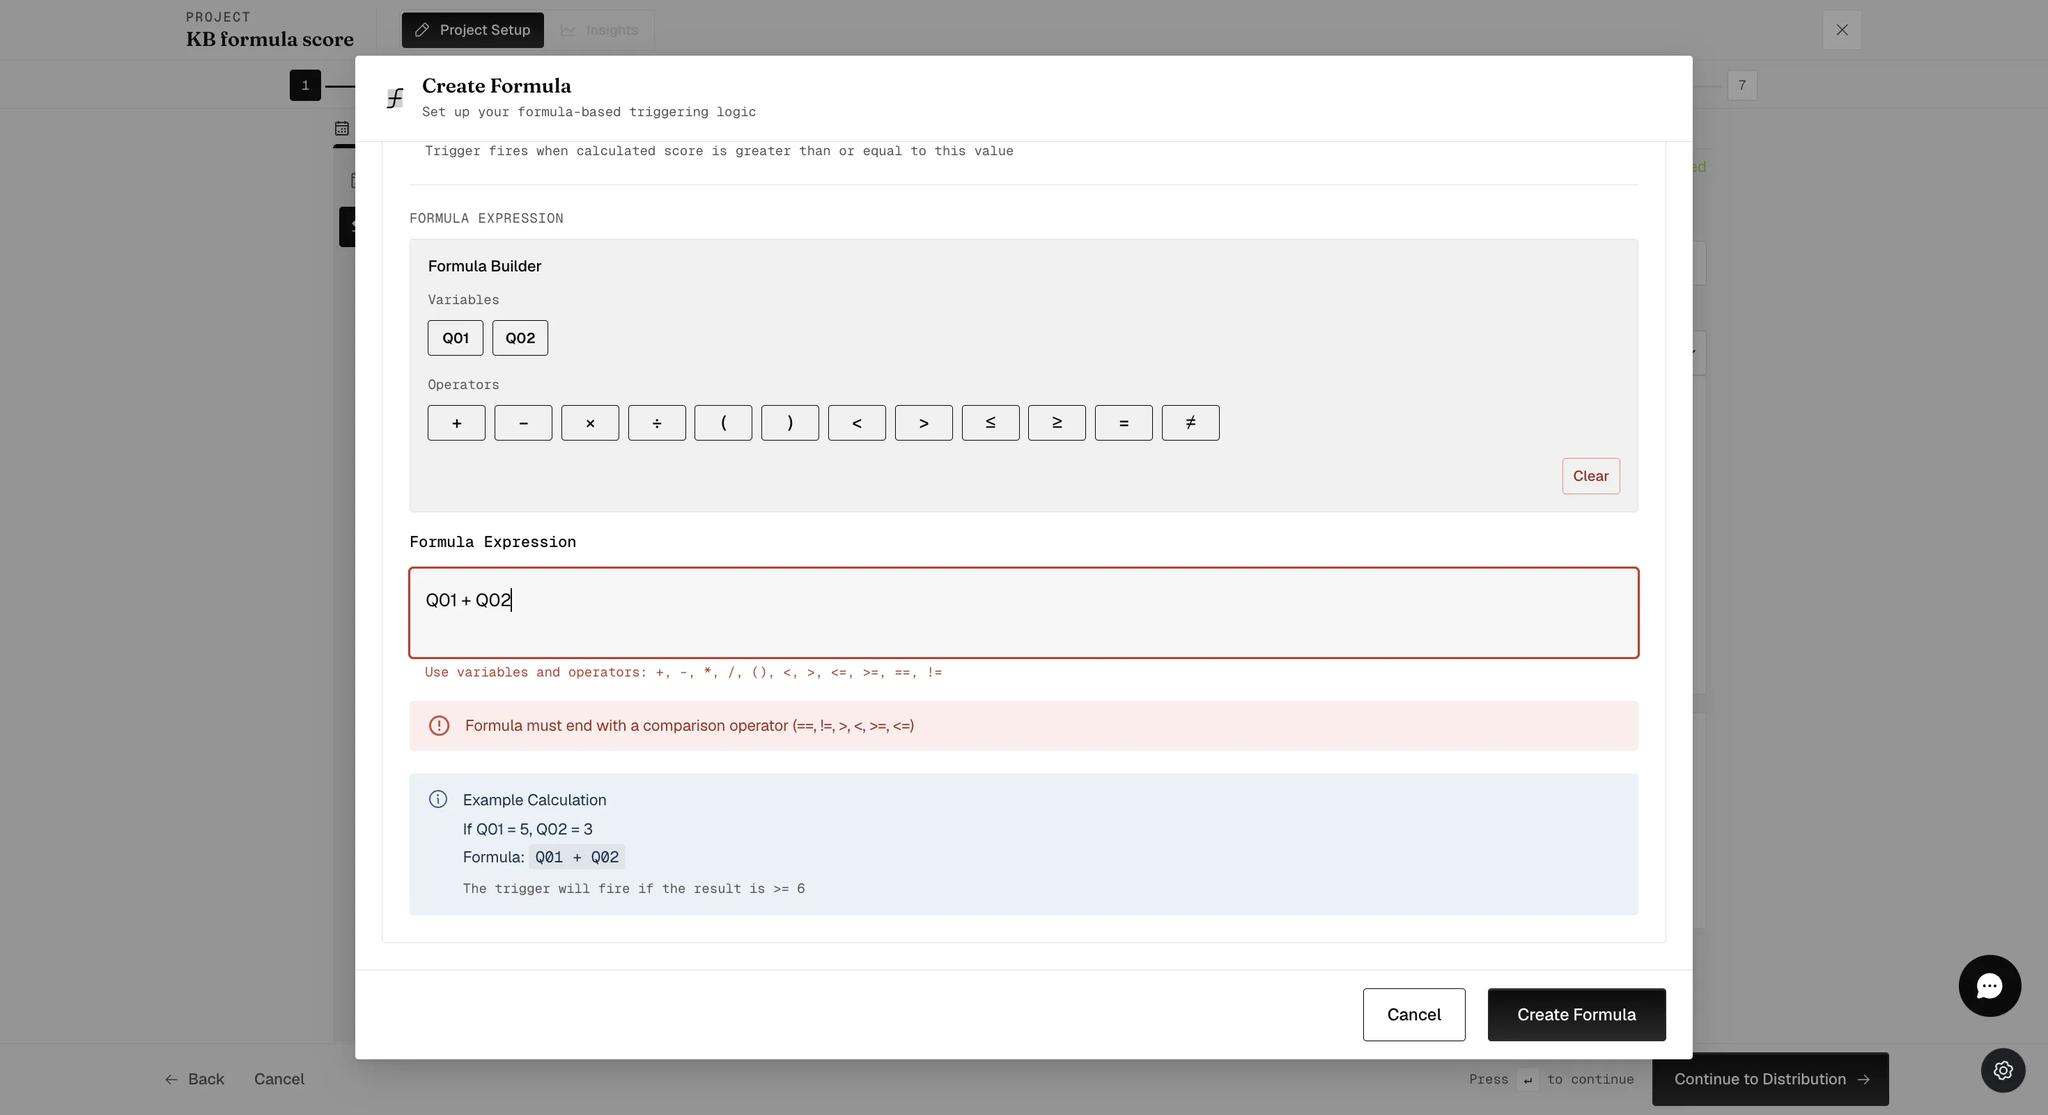Click the Create Formula function icon
Screen dimensions: 2048x1115
click(395, 98)
